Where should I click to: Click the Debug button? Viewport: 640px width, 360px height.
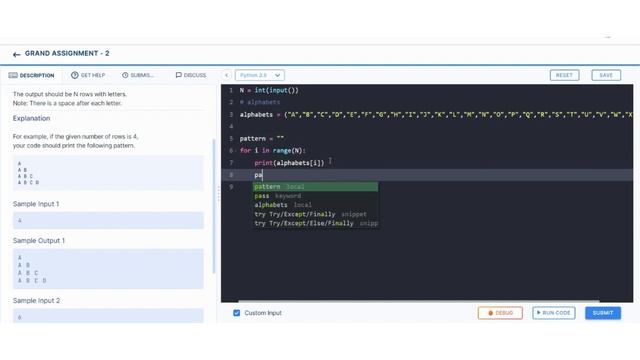pos(500,313)
